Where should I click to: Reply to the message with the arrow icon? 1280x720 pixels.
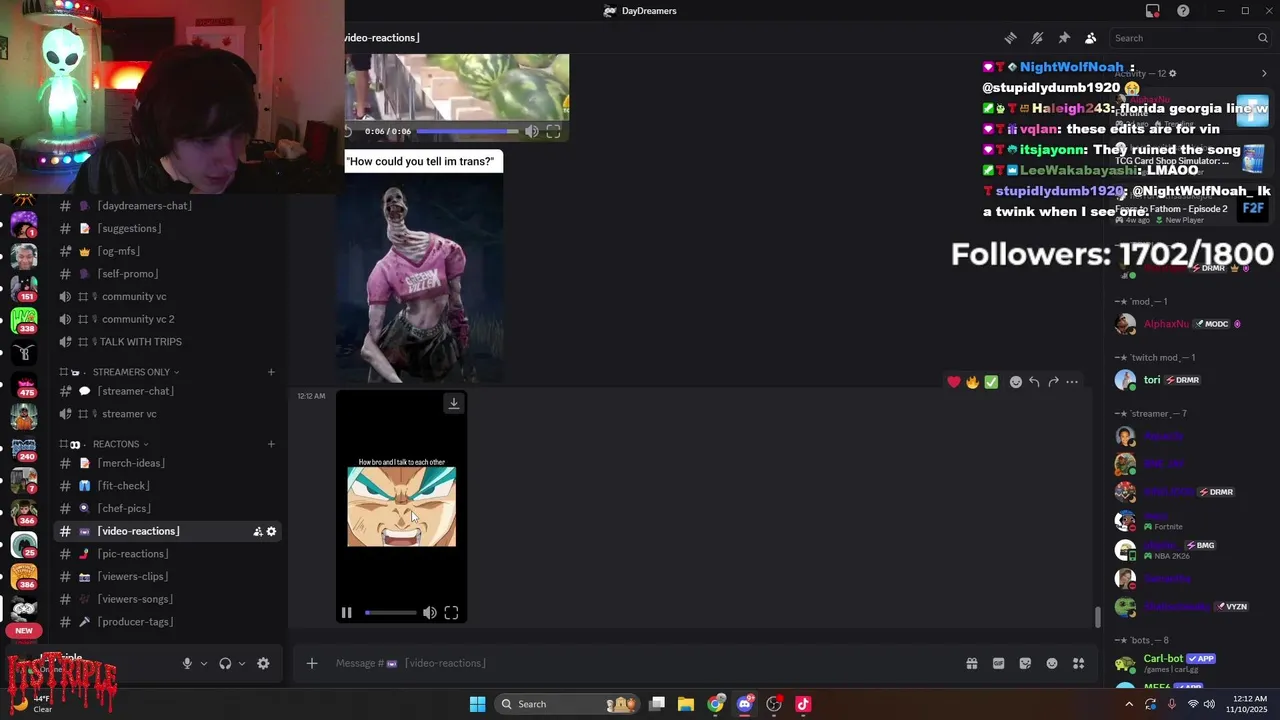click(x=1034, y=382)
